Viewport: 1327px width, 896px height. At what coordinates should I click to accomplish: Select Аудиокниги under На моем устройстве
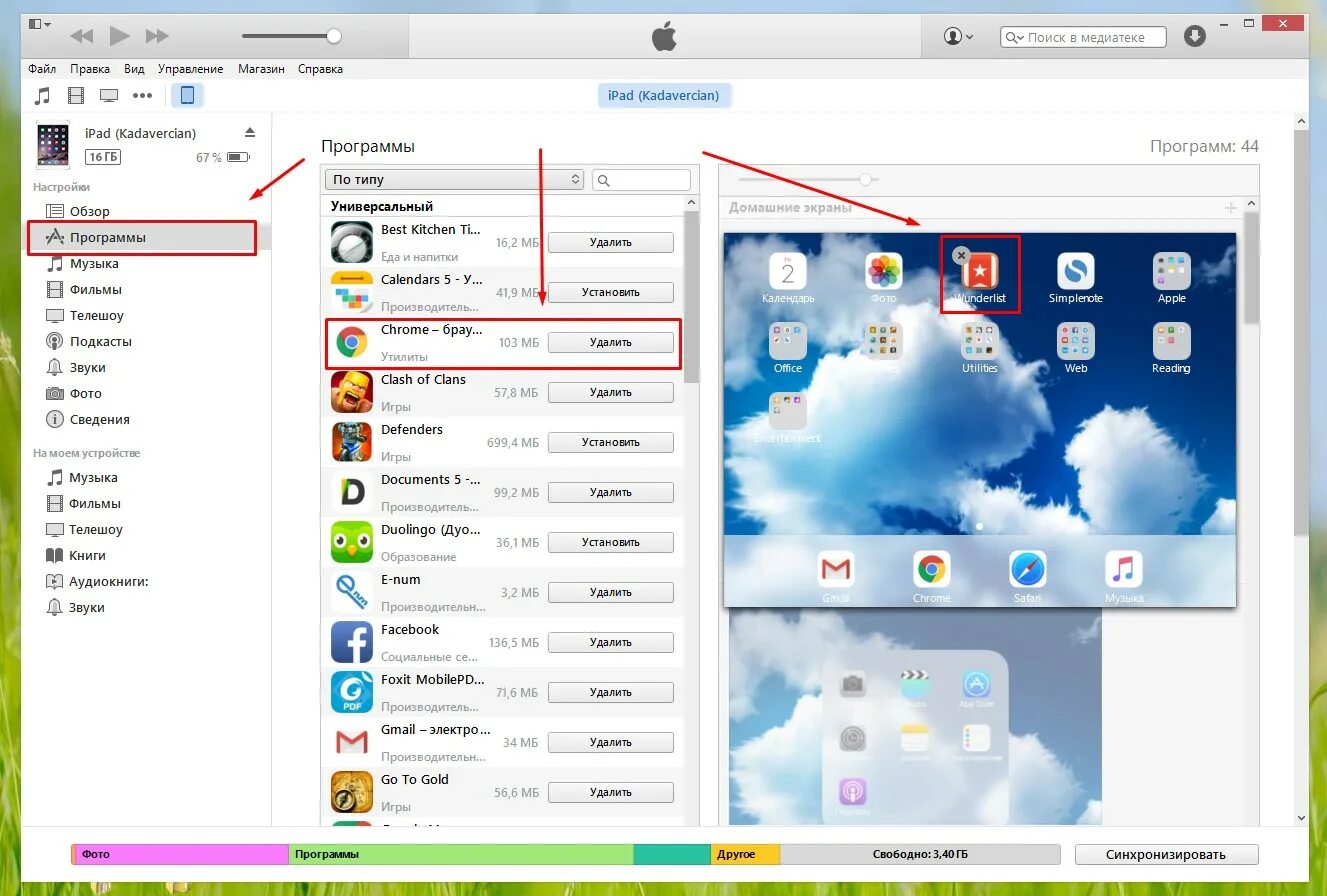(x=108, y=581)
